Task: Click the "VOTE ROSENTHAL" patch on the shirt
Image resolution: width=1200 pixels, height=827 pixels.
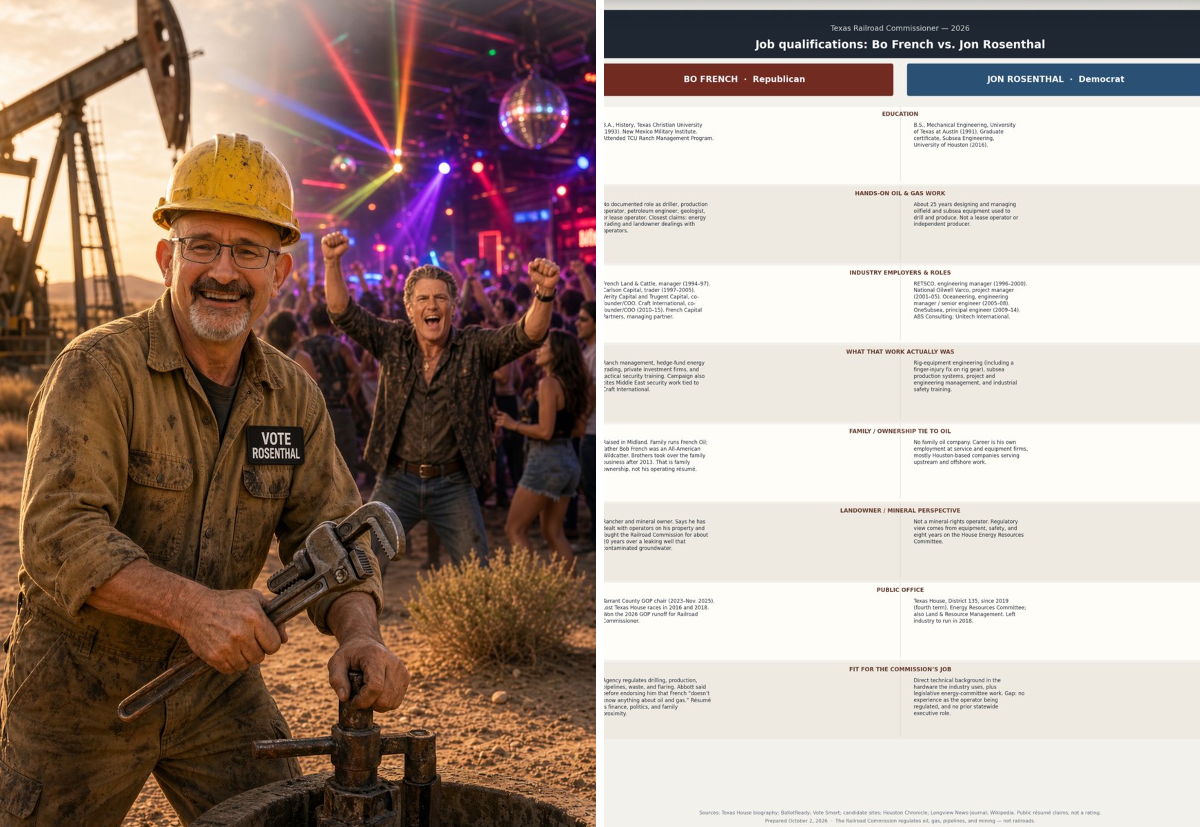Action: pos(275,445)
